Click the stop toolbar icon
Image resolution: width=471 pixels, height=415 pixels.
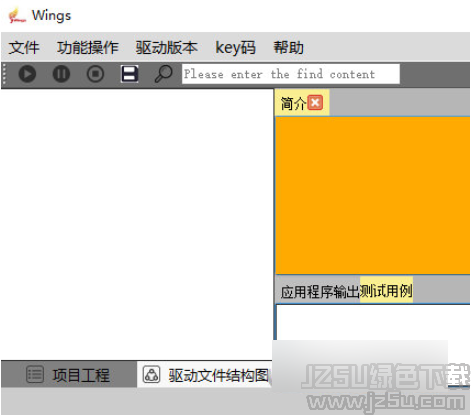point(95,74)
